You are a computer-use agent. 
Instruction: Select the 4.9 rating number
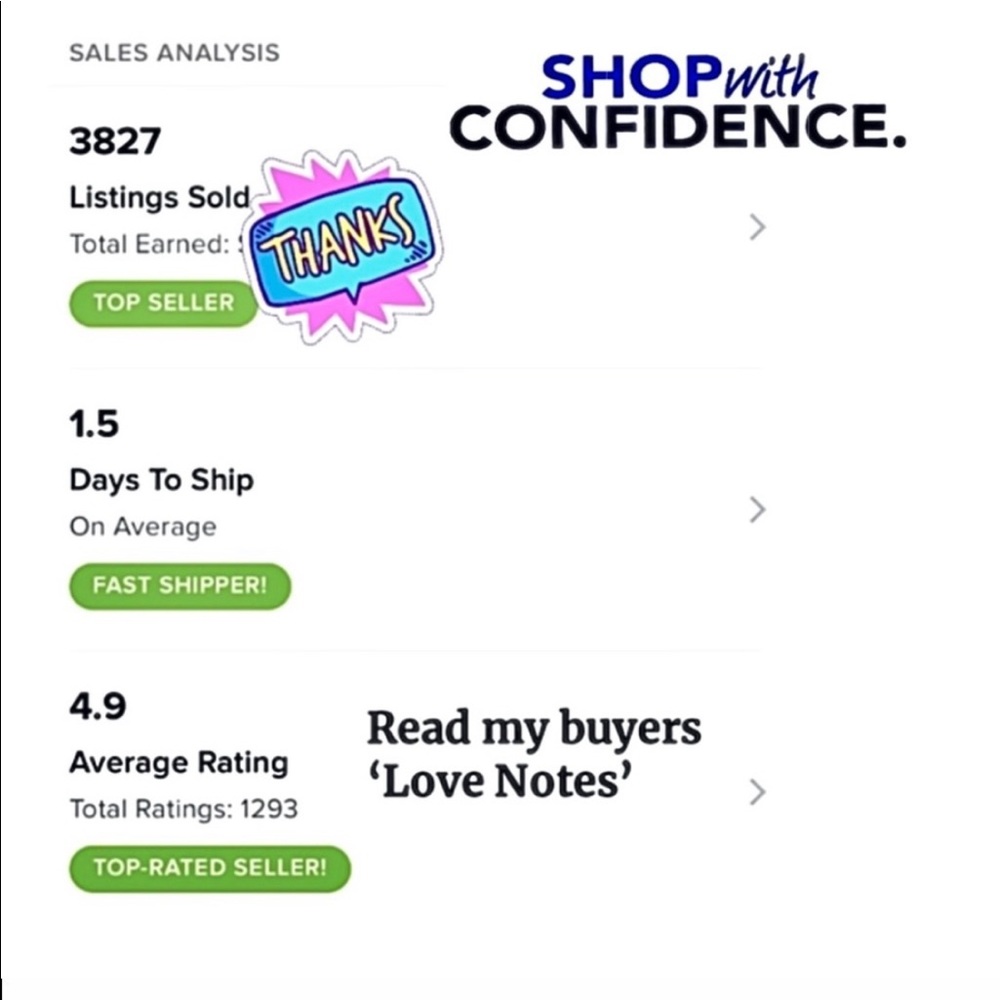[x=97, y=707]
